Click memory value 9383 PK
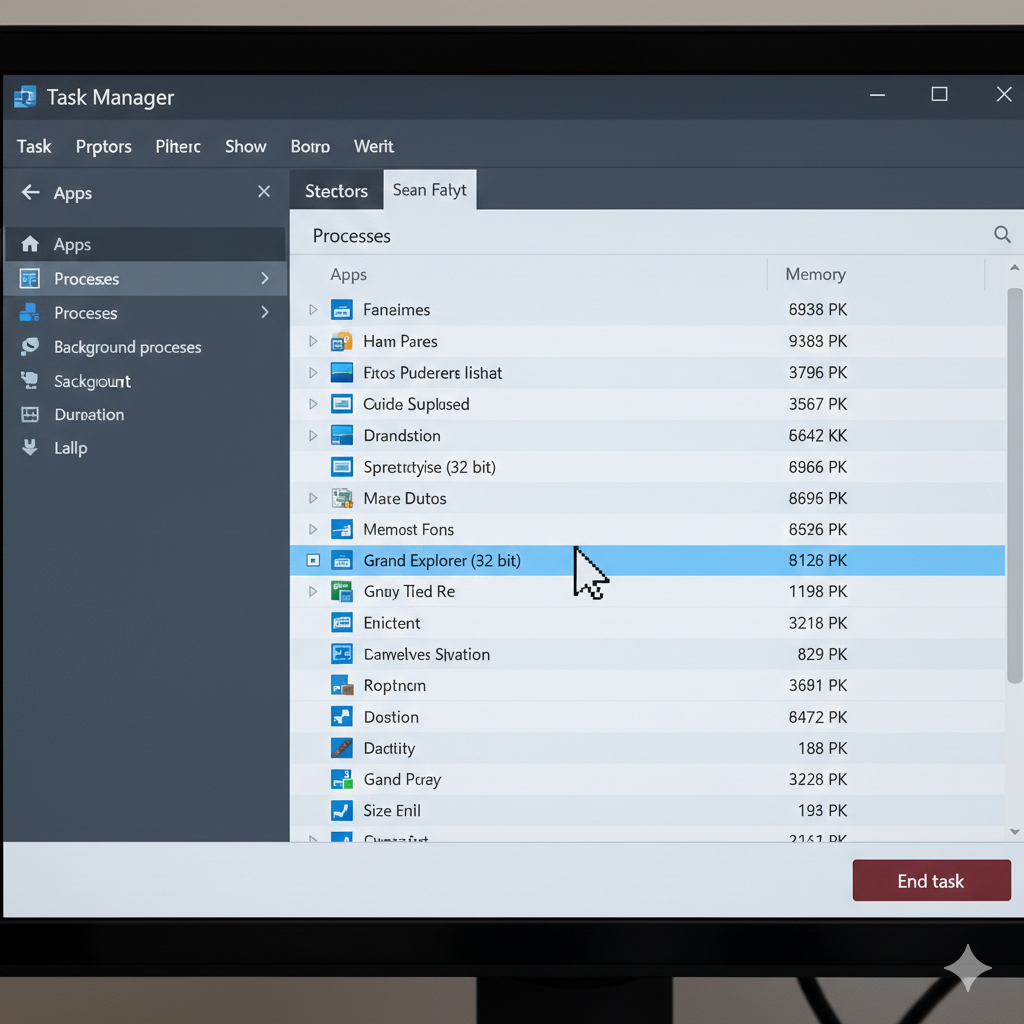Image resolution: width=1024 pixels, height=1024 pixels. 818,341
